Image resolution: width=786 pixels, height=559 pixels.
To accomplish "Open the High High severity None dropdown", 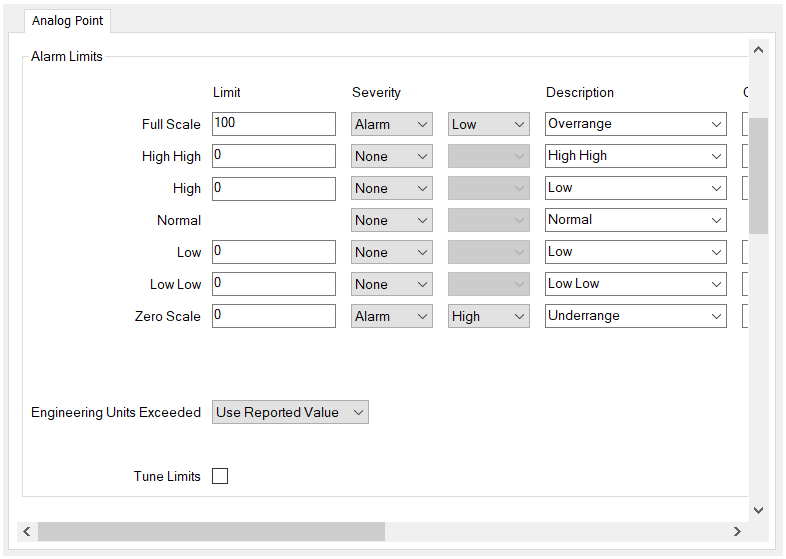I will point(391,156).
